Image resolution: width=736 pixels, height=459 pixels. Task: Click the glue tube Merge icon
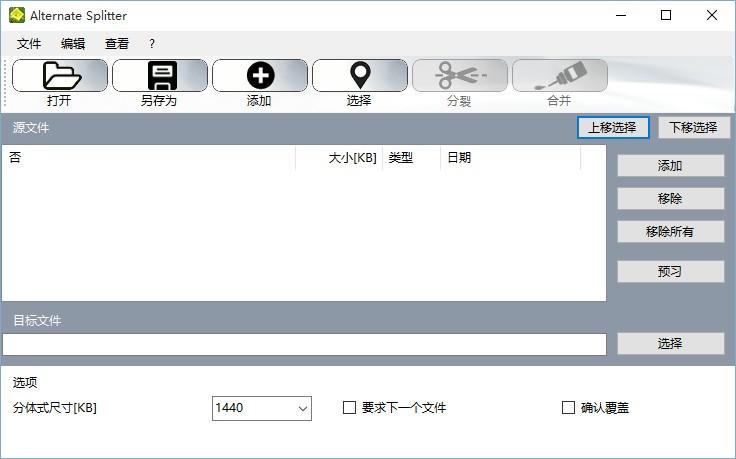click(559, 76)
